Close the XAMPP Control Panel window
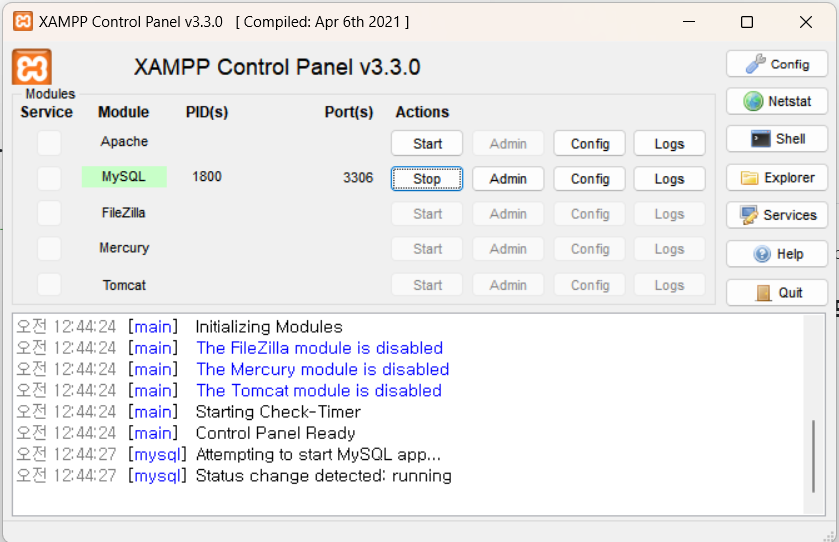This screenshot has height=542, width=839. [806, 21]
